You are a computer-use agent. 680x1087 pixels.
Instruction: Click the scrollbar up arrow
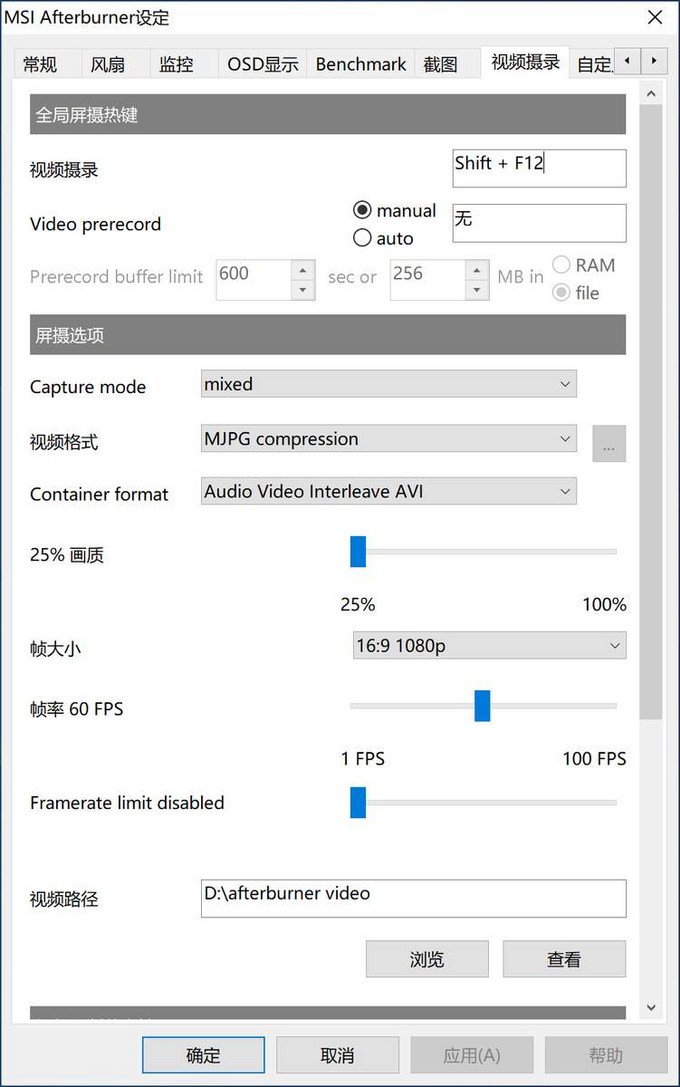tap(651, 94)
